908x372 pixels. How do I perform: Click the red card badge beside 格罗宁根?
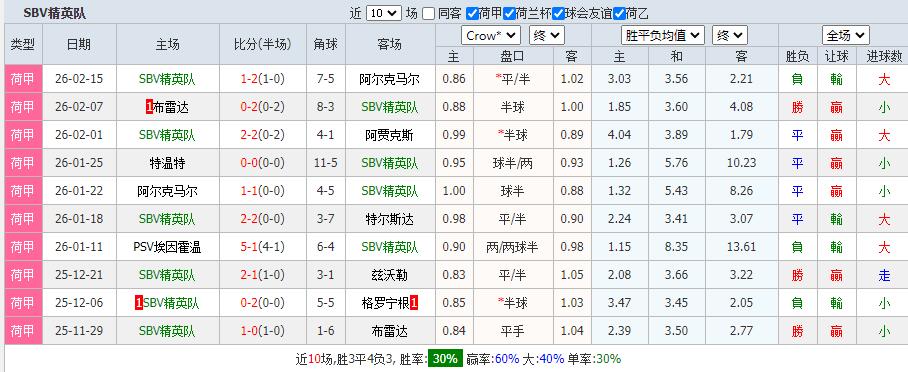click(414, 303)
